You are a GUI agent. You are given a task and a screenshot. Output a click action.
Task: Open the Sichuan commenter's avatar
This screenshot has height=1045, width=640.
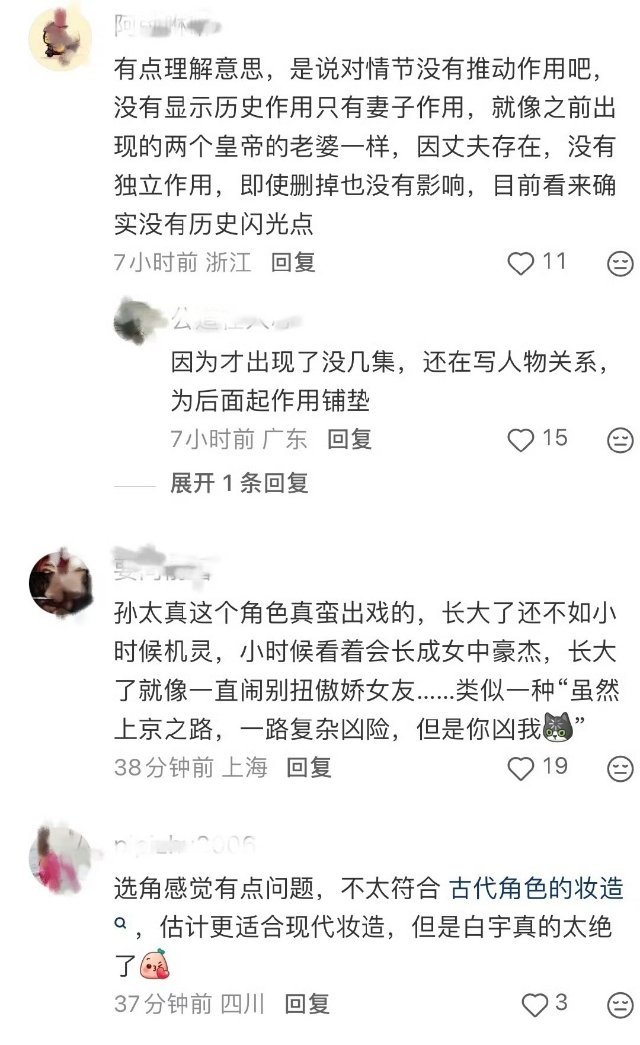60,858
